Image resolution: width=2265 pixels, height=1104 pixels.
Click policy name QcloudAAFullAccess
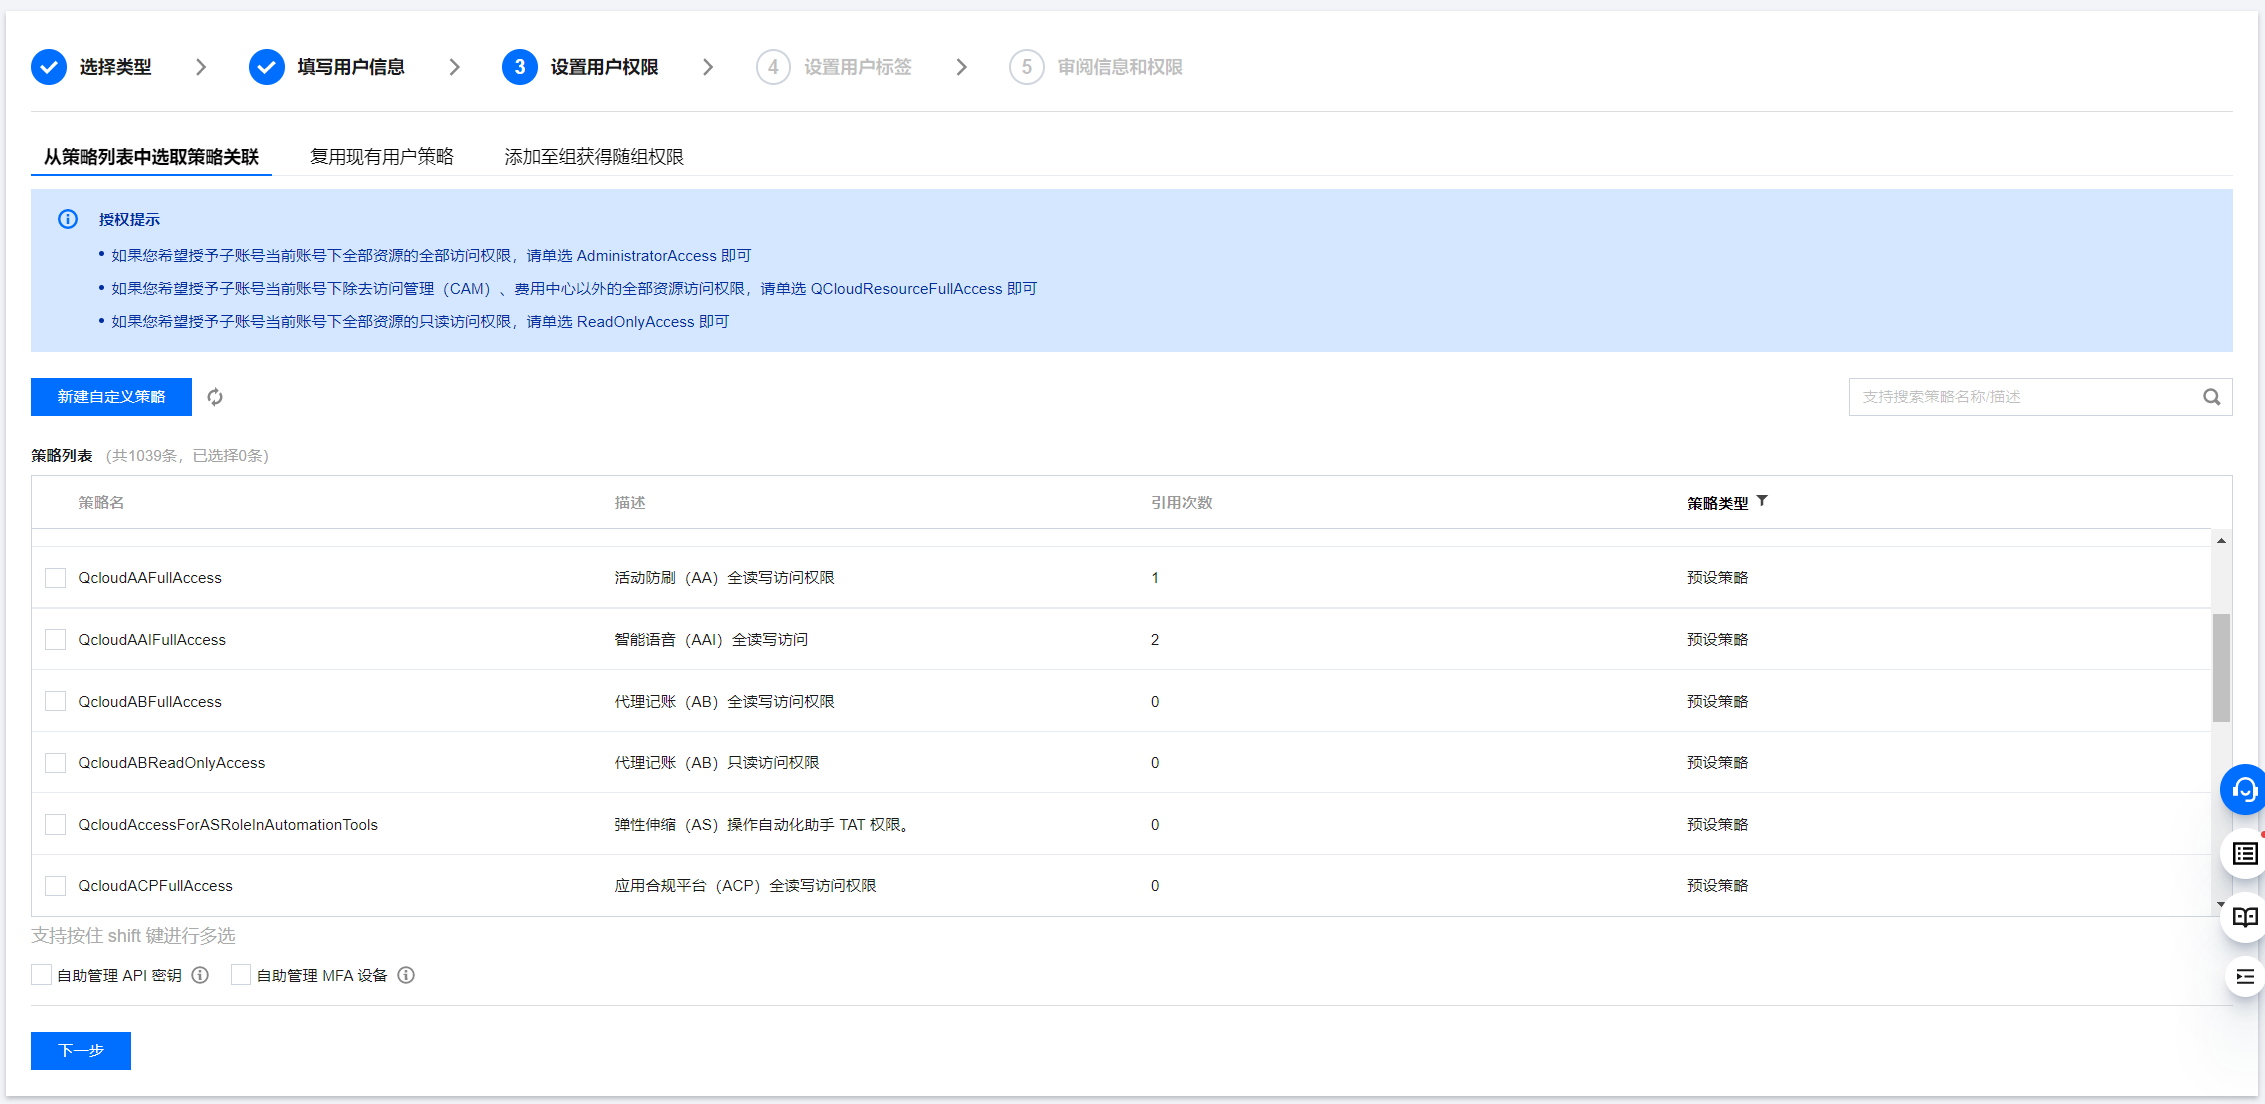click(x=150, y=578)
